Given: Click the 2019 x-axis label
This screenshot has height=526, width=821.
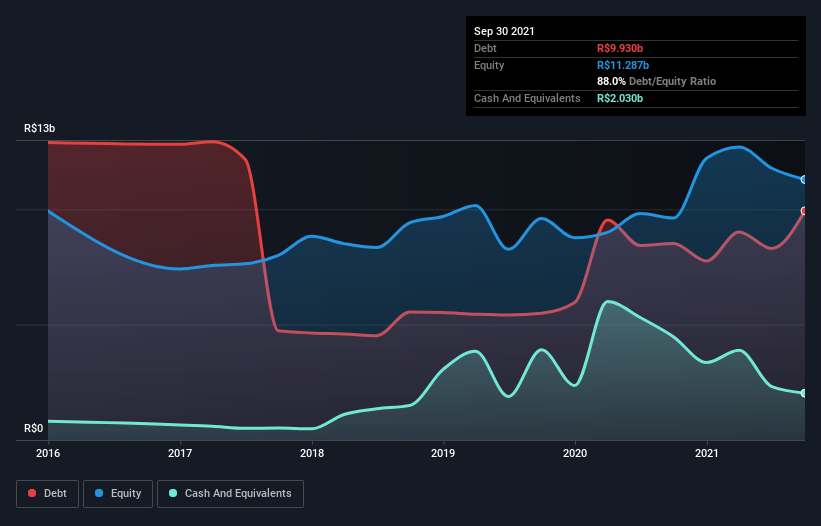Looking at the screenshot, I should tap(443, 453).
